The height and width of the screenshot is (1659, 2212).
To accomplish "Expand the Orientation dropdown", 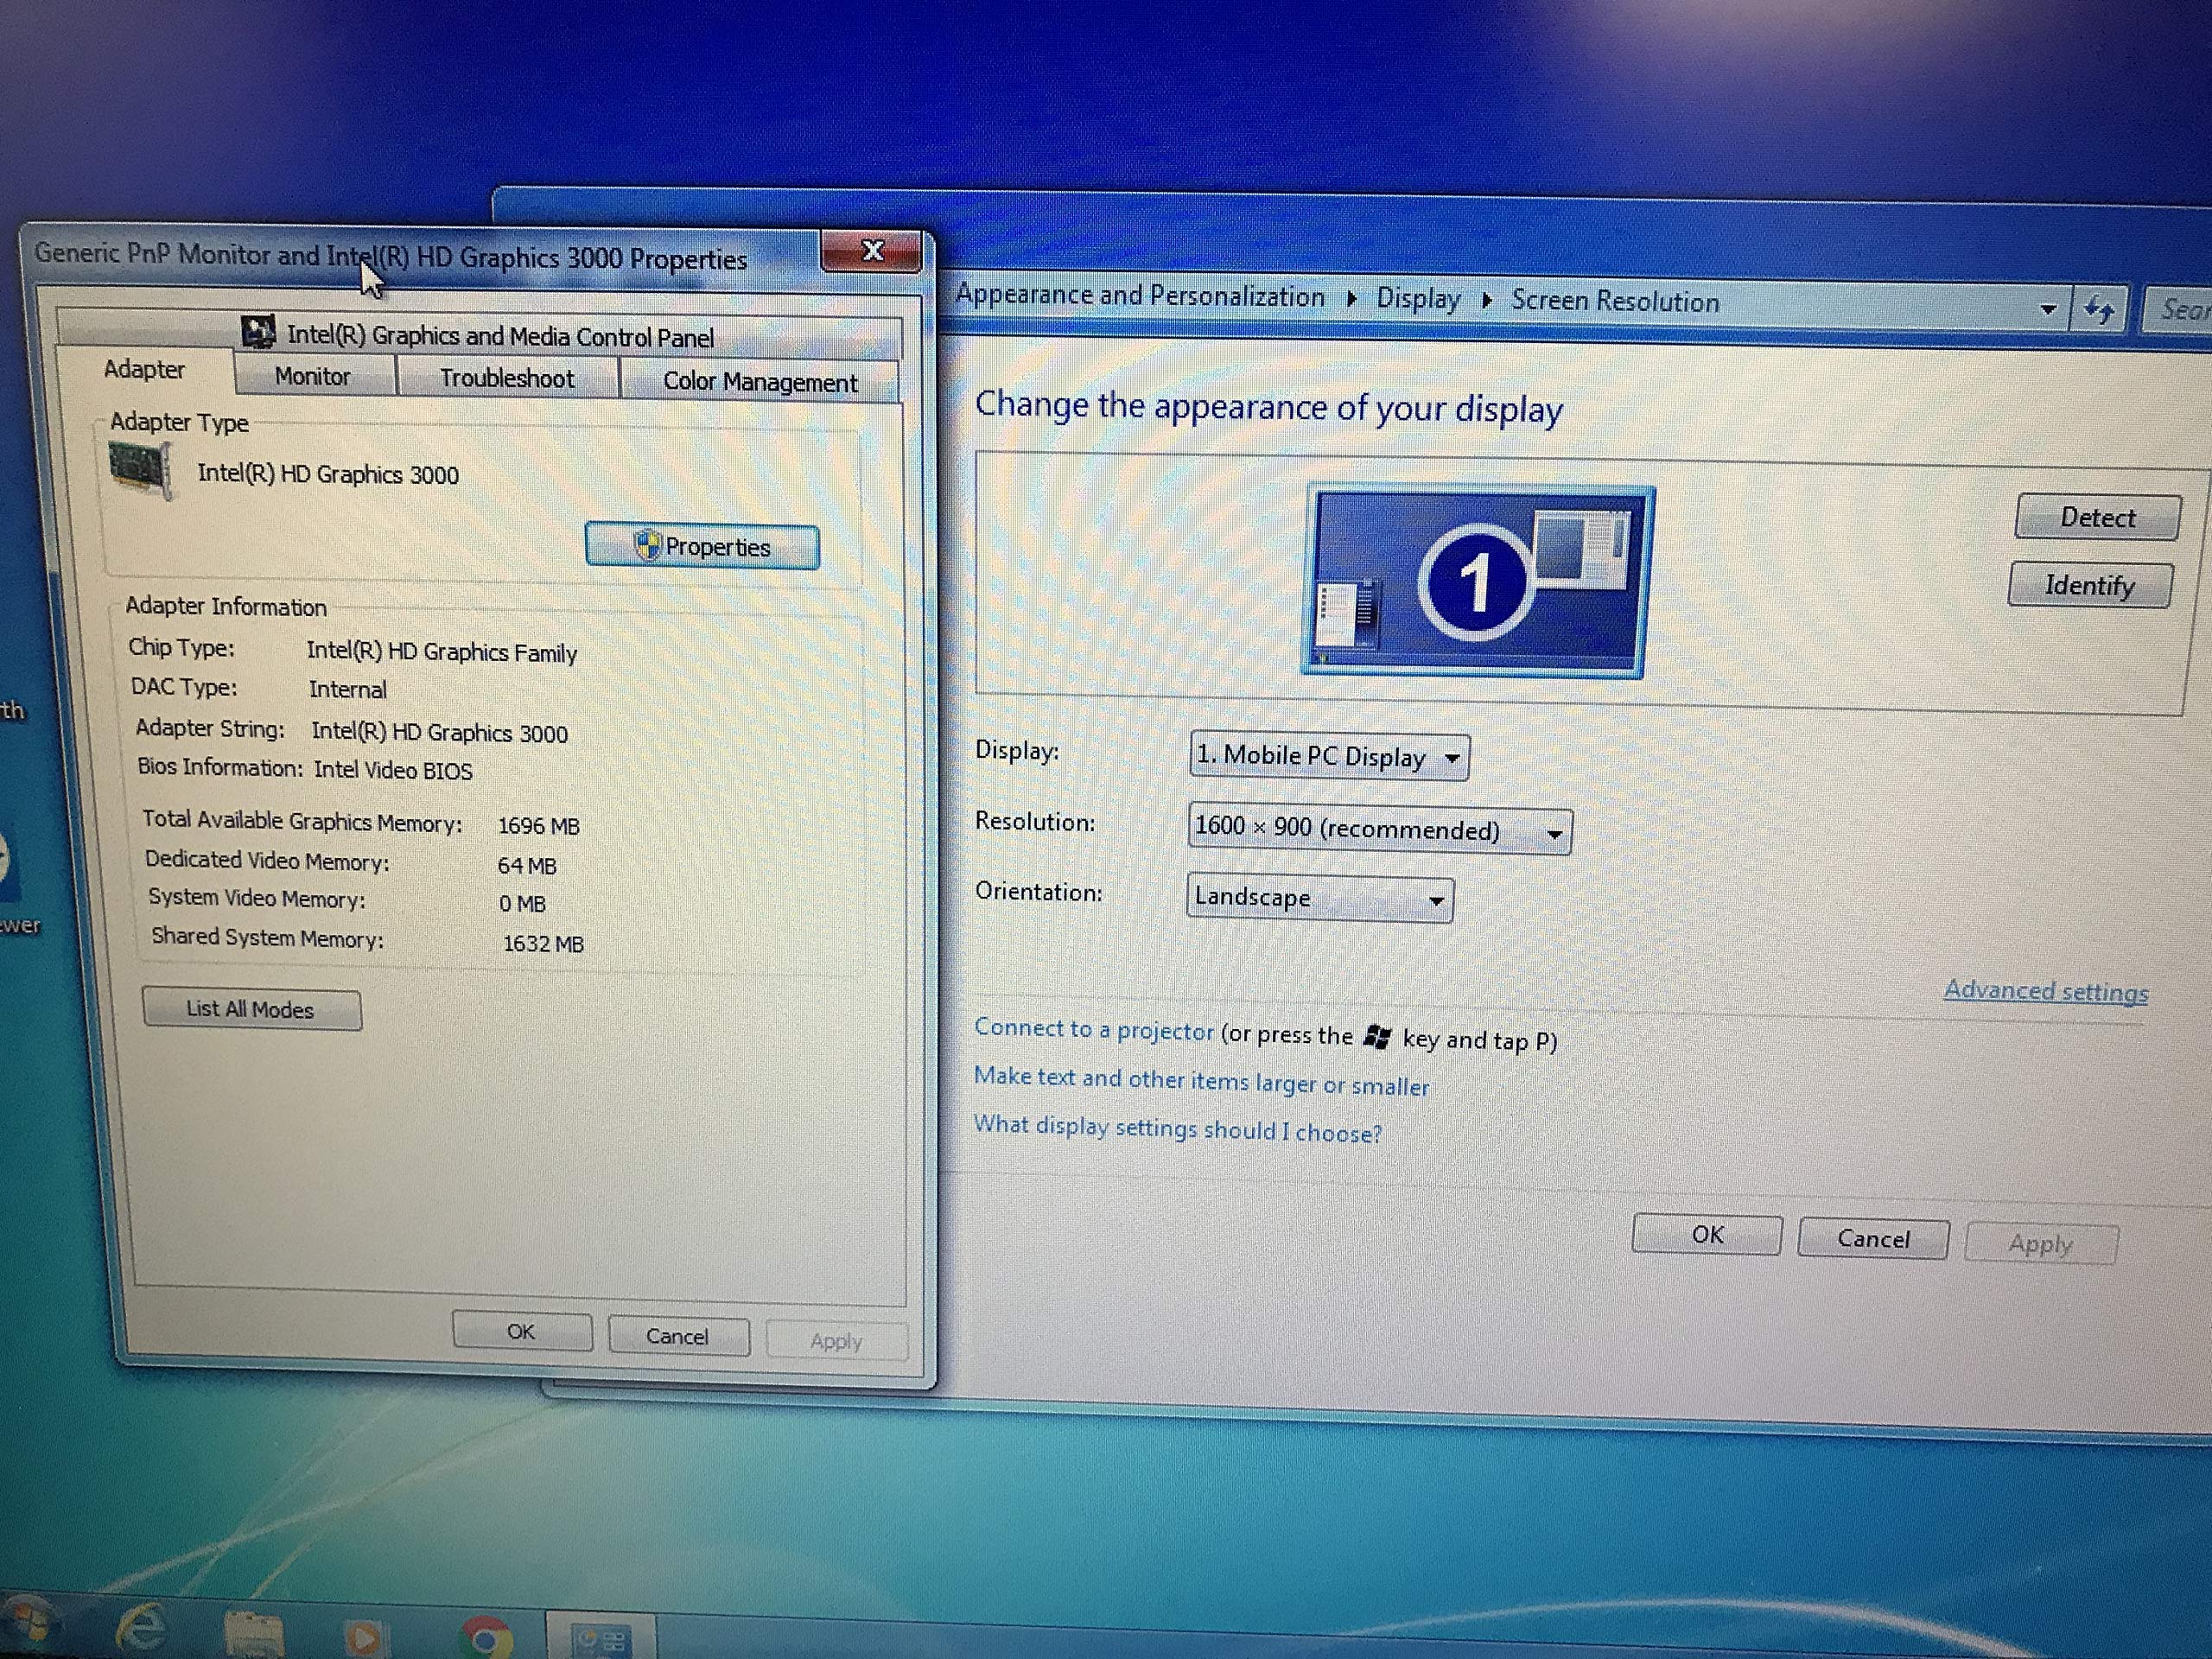I will pos(1320,897).
